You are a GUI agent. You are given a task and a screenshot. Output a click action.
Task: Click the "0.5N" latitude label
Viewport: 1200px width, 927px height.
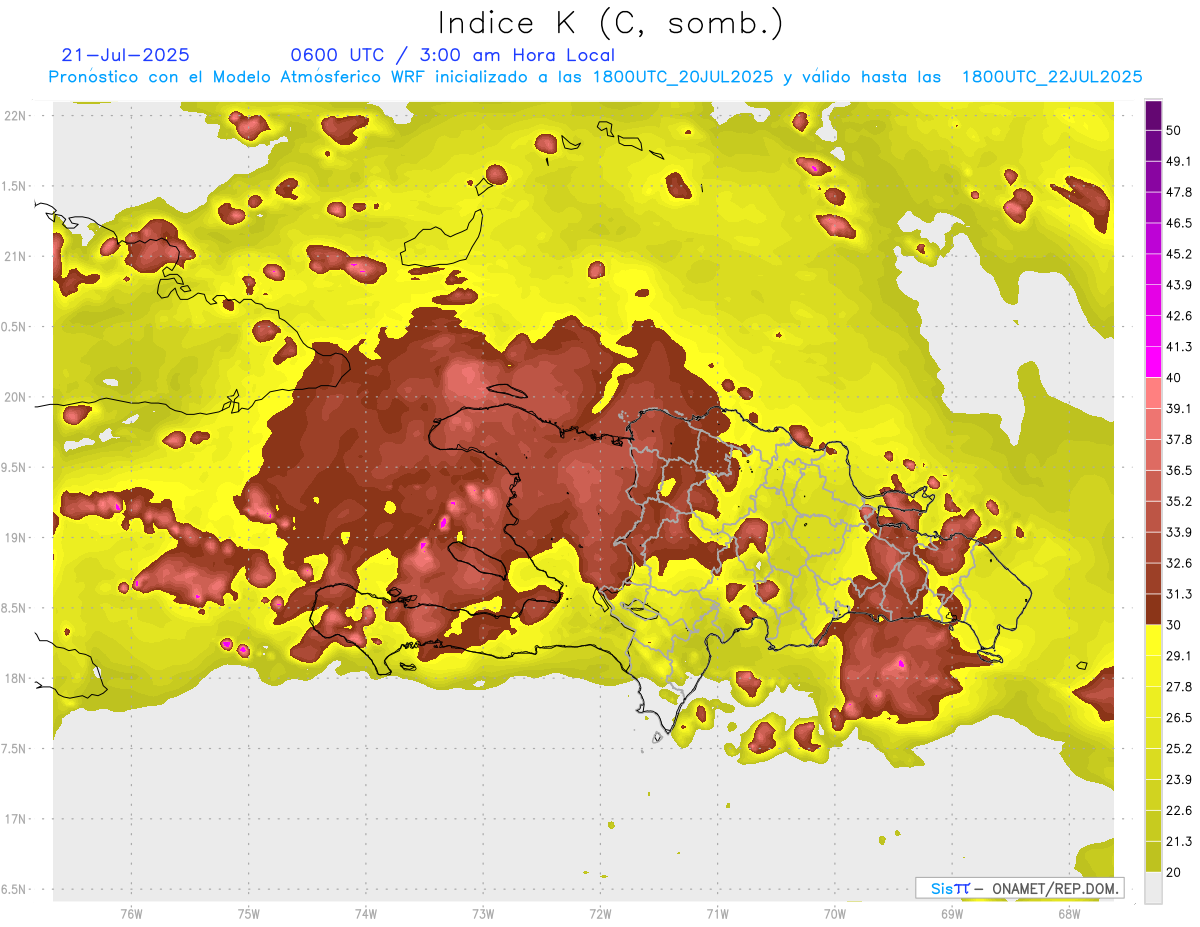(15, 327)
